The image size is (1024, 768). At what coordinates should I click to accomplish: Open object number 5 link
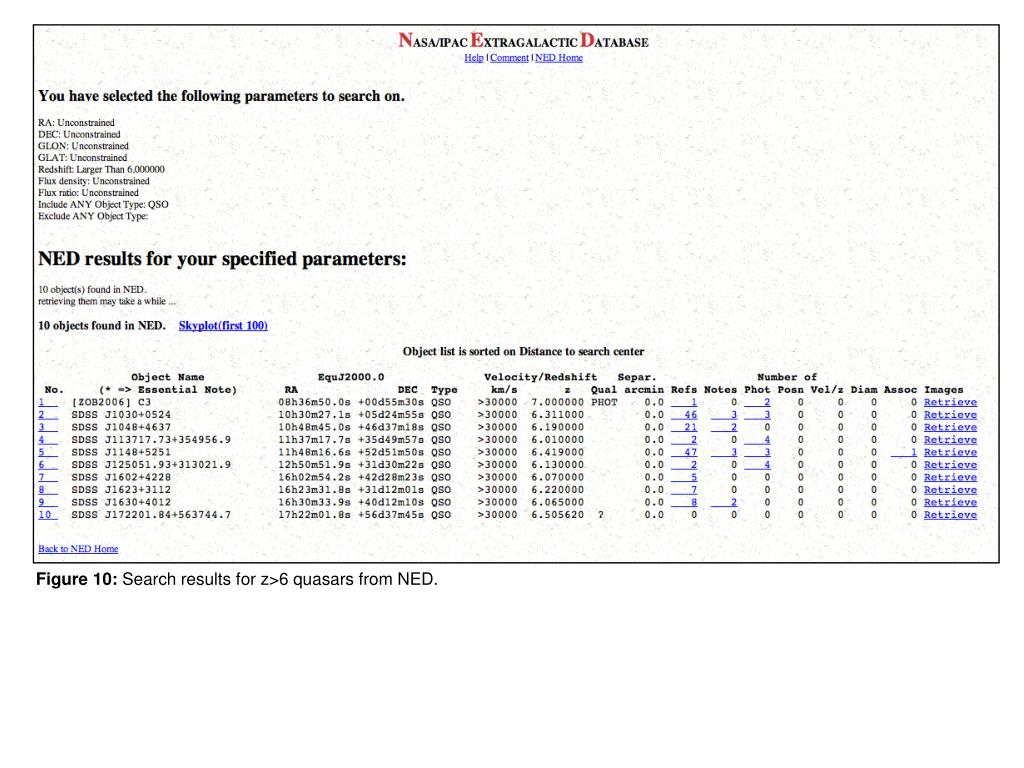point(48,452)
